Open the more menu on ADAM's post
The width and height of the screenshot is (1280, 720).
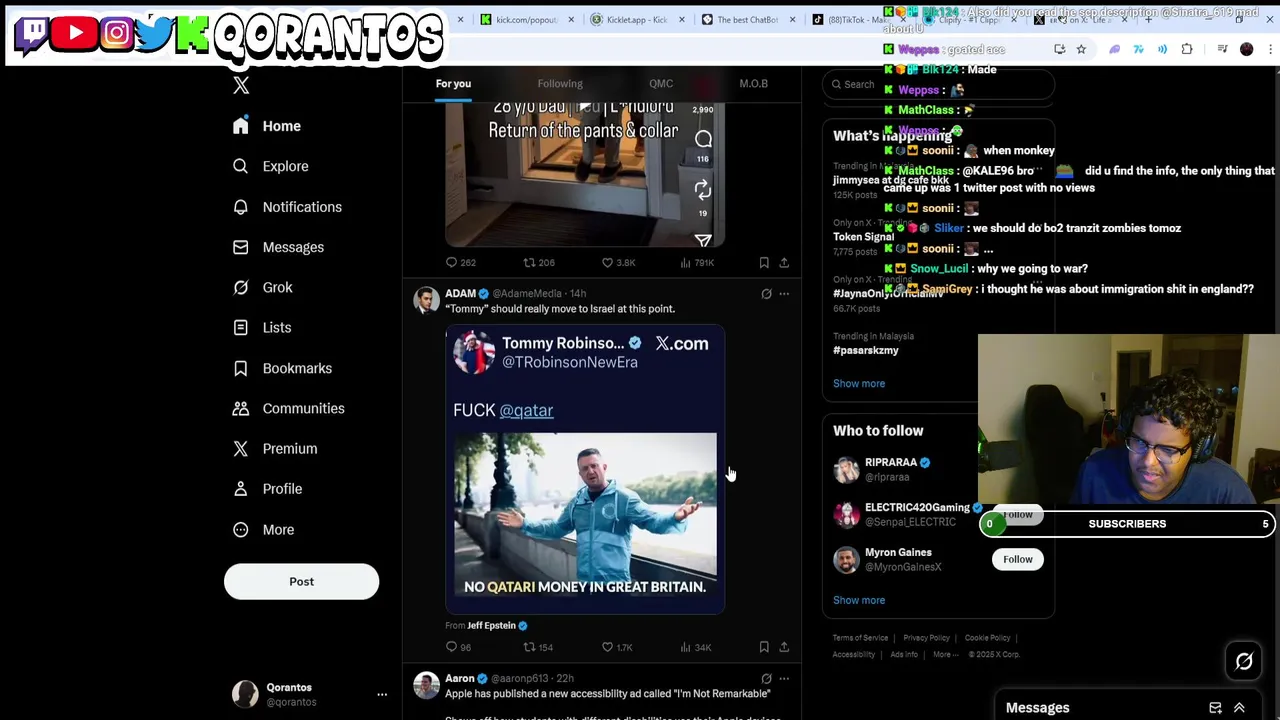[784, 294]
